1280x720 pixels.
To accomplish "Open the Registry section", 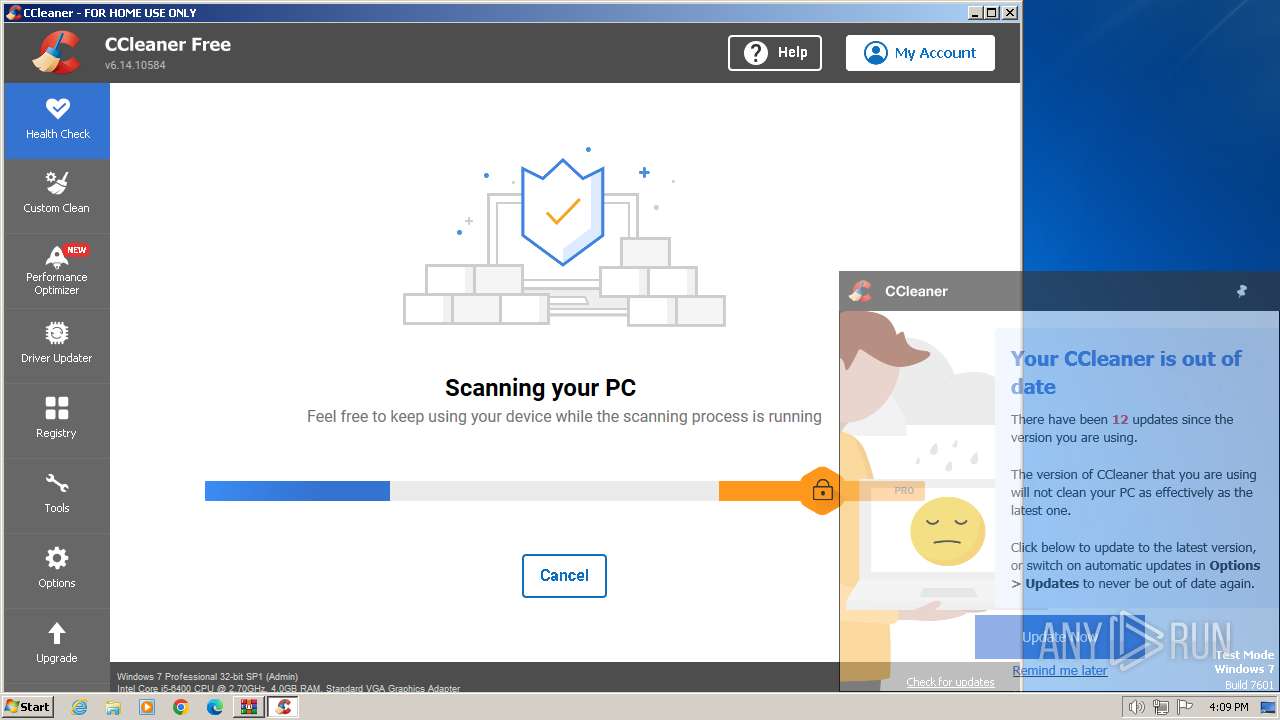I will [x=57, y=421].
